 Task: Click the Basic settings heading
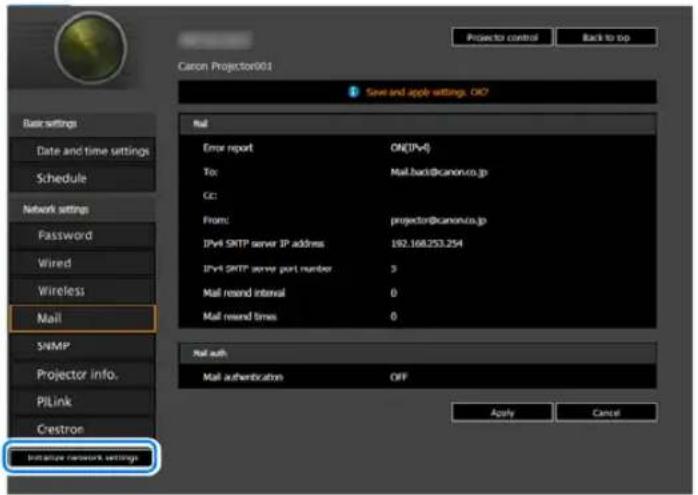point(50,123)
